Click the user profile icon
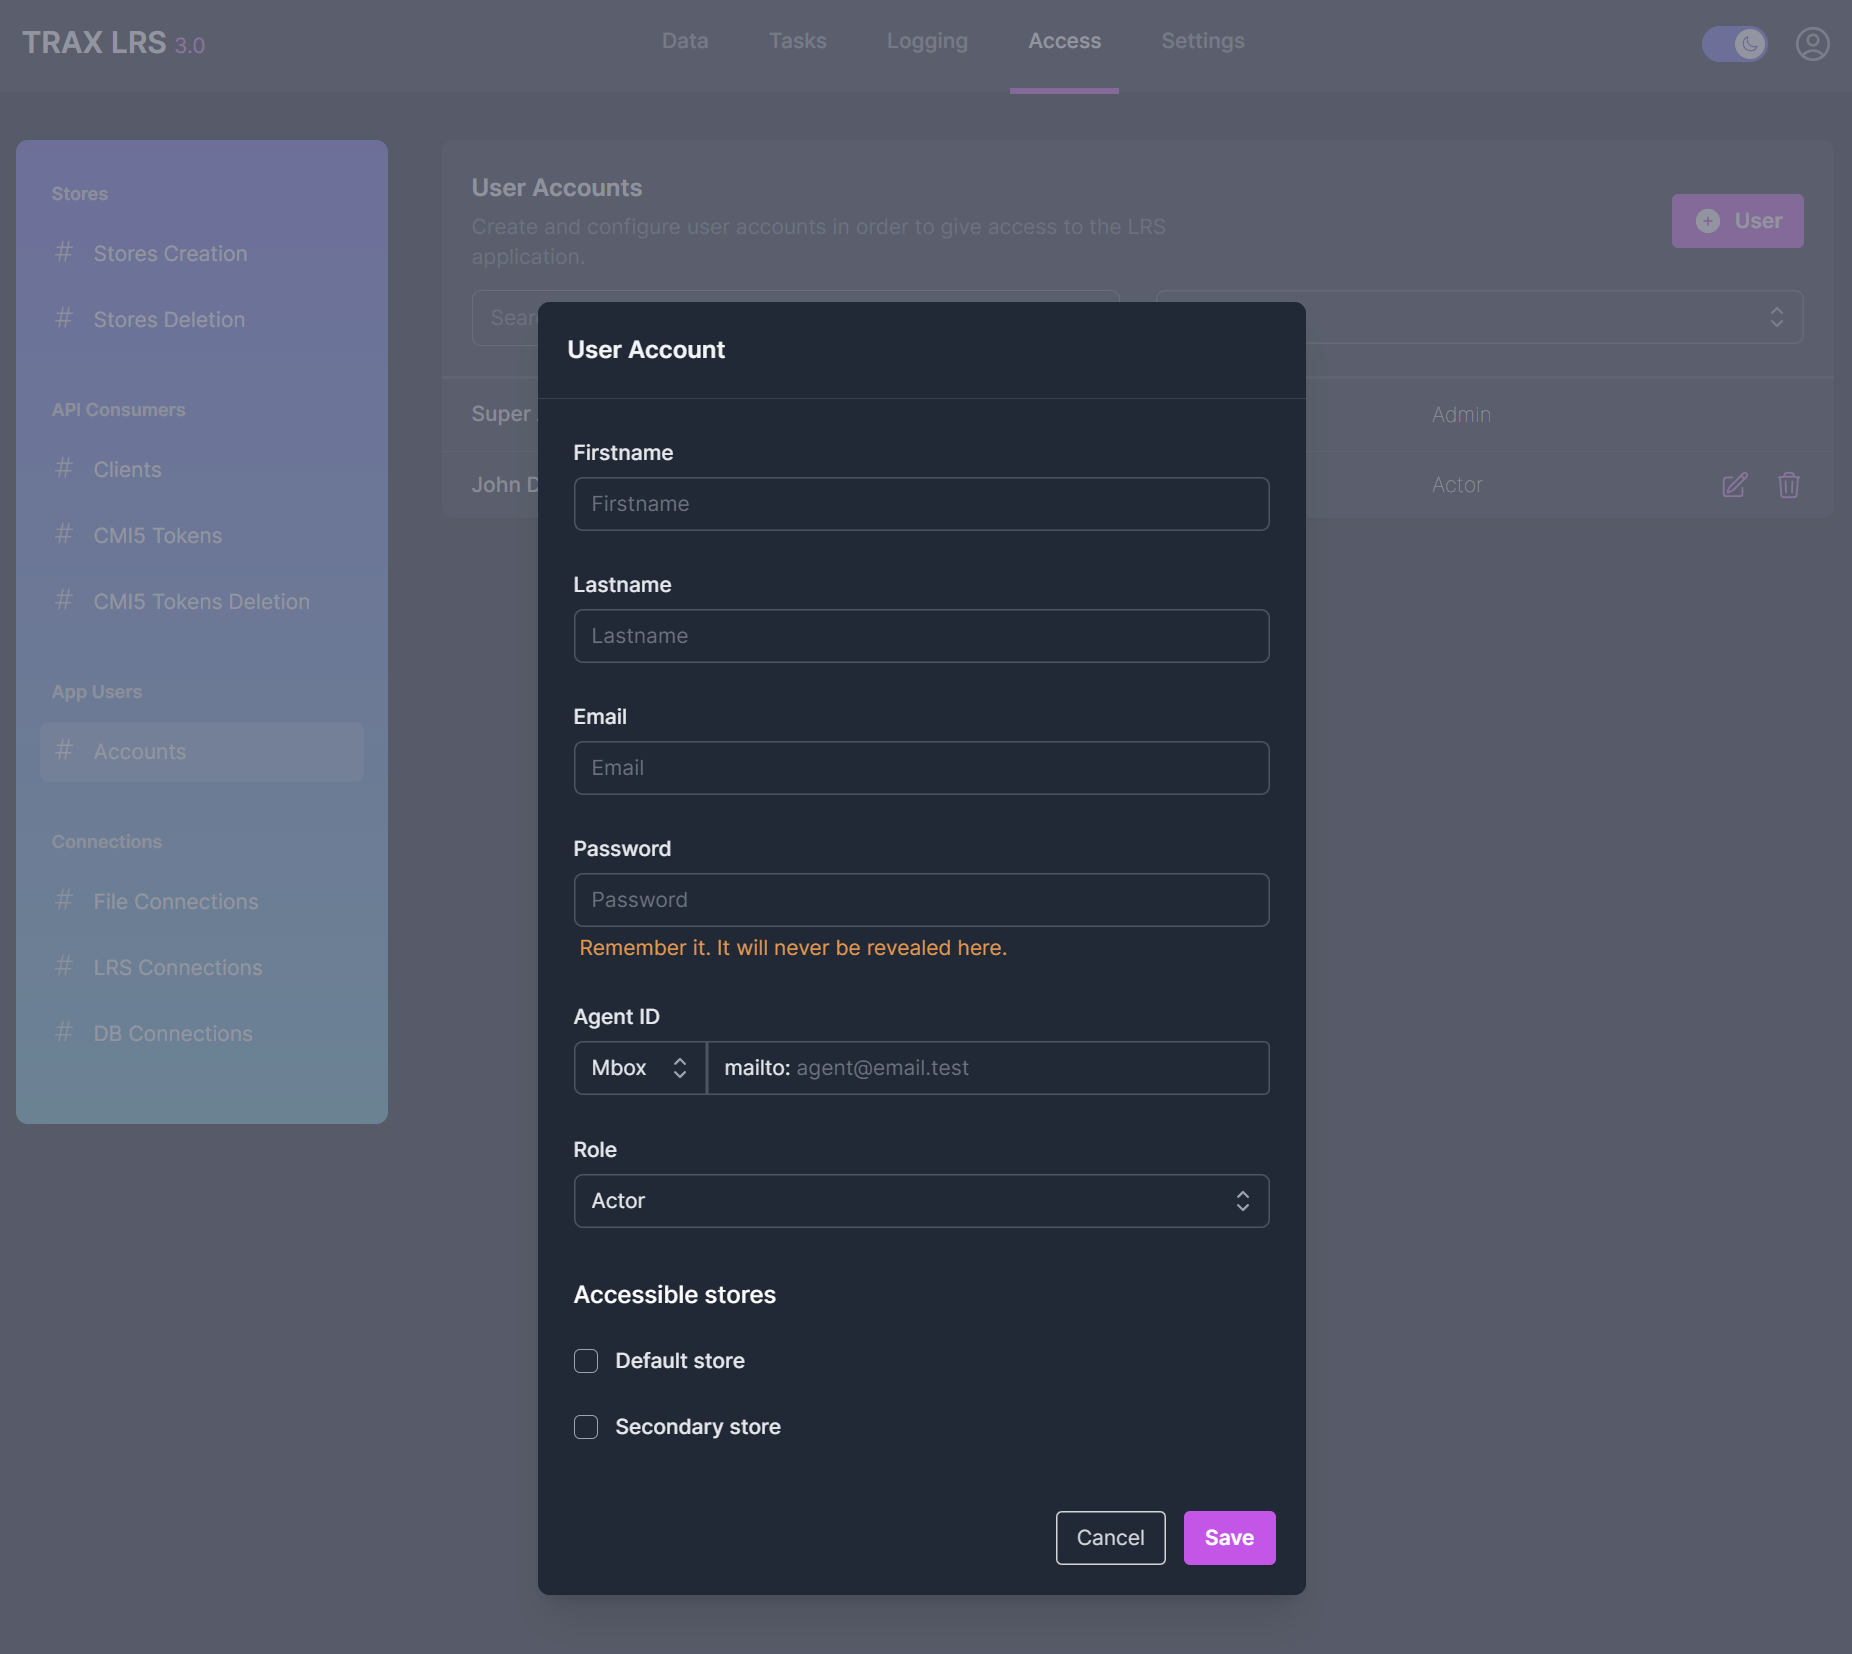1852x1654 pixels. point(1812,44)
